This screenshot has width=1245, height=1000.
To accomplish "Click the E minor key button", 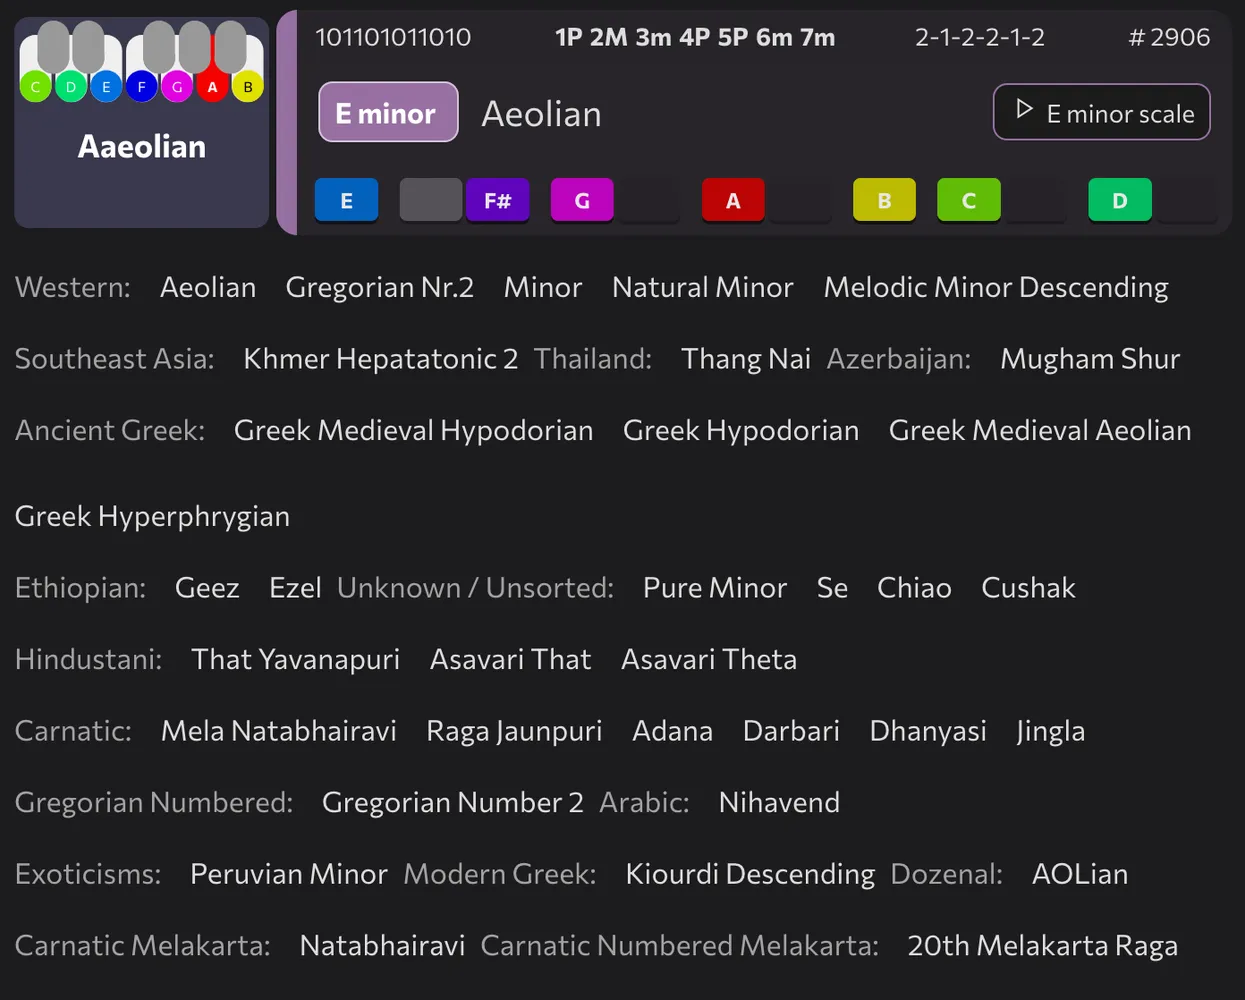I will click(x=388, y=113).
